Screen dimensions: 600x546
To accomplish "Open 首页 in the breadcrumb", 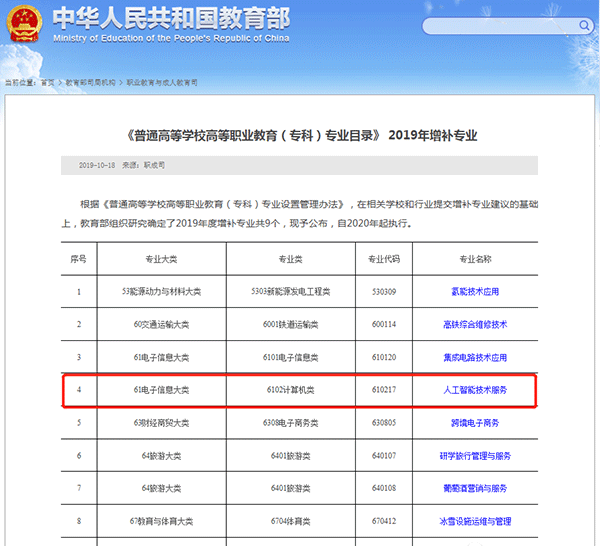I will pos(47,82).
